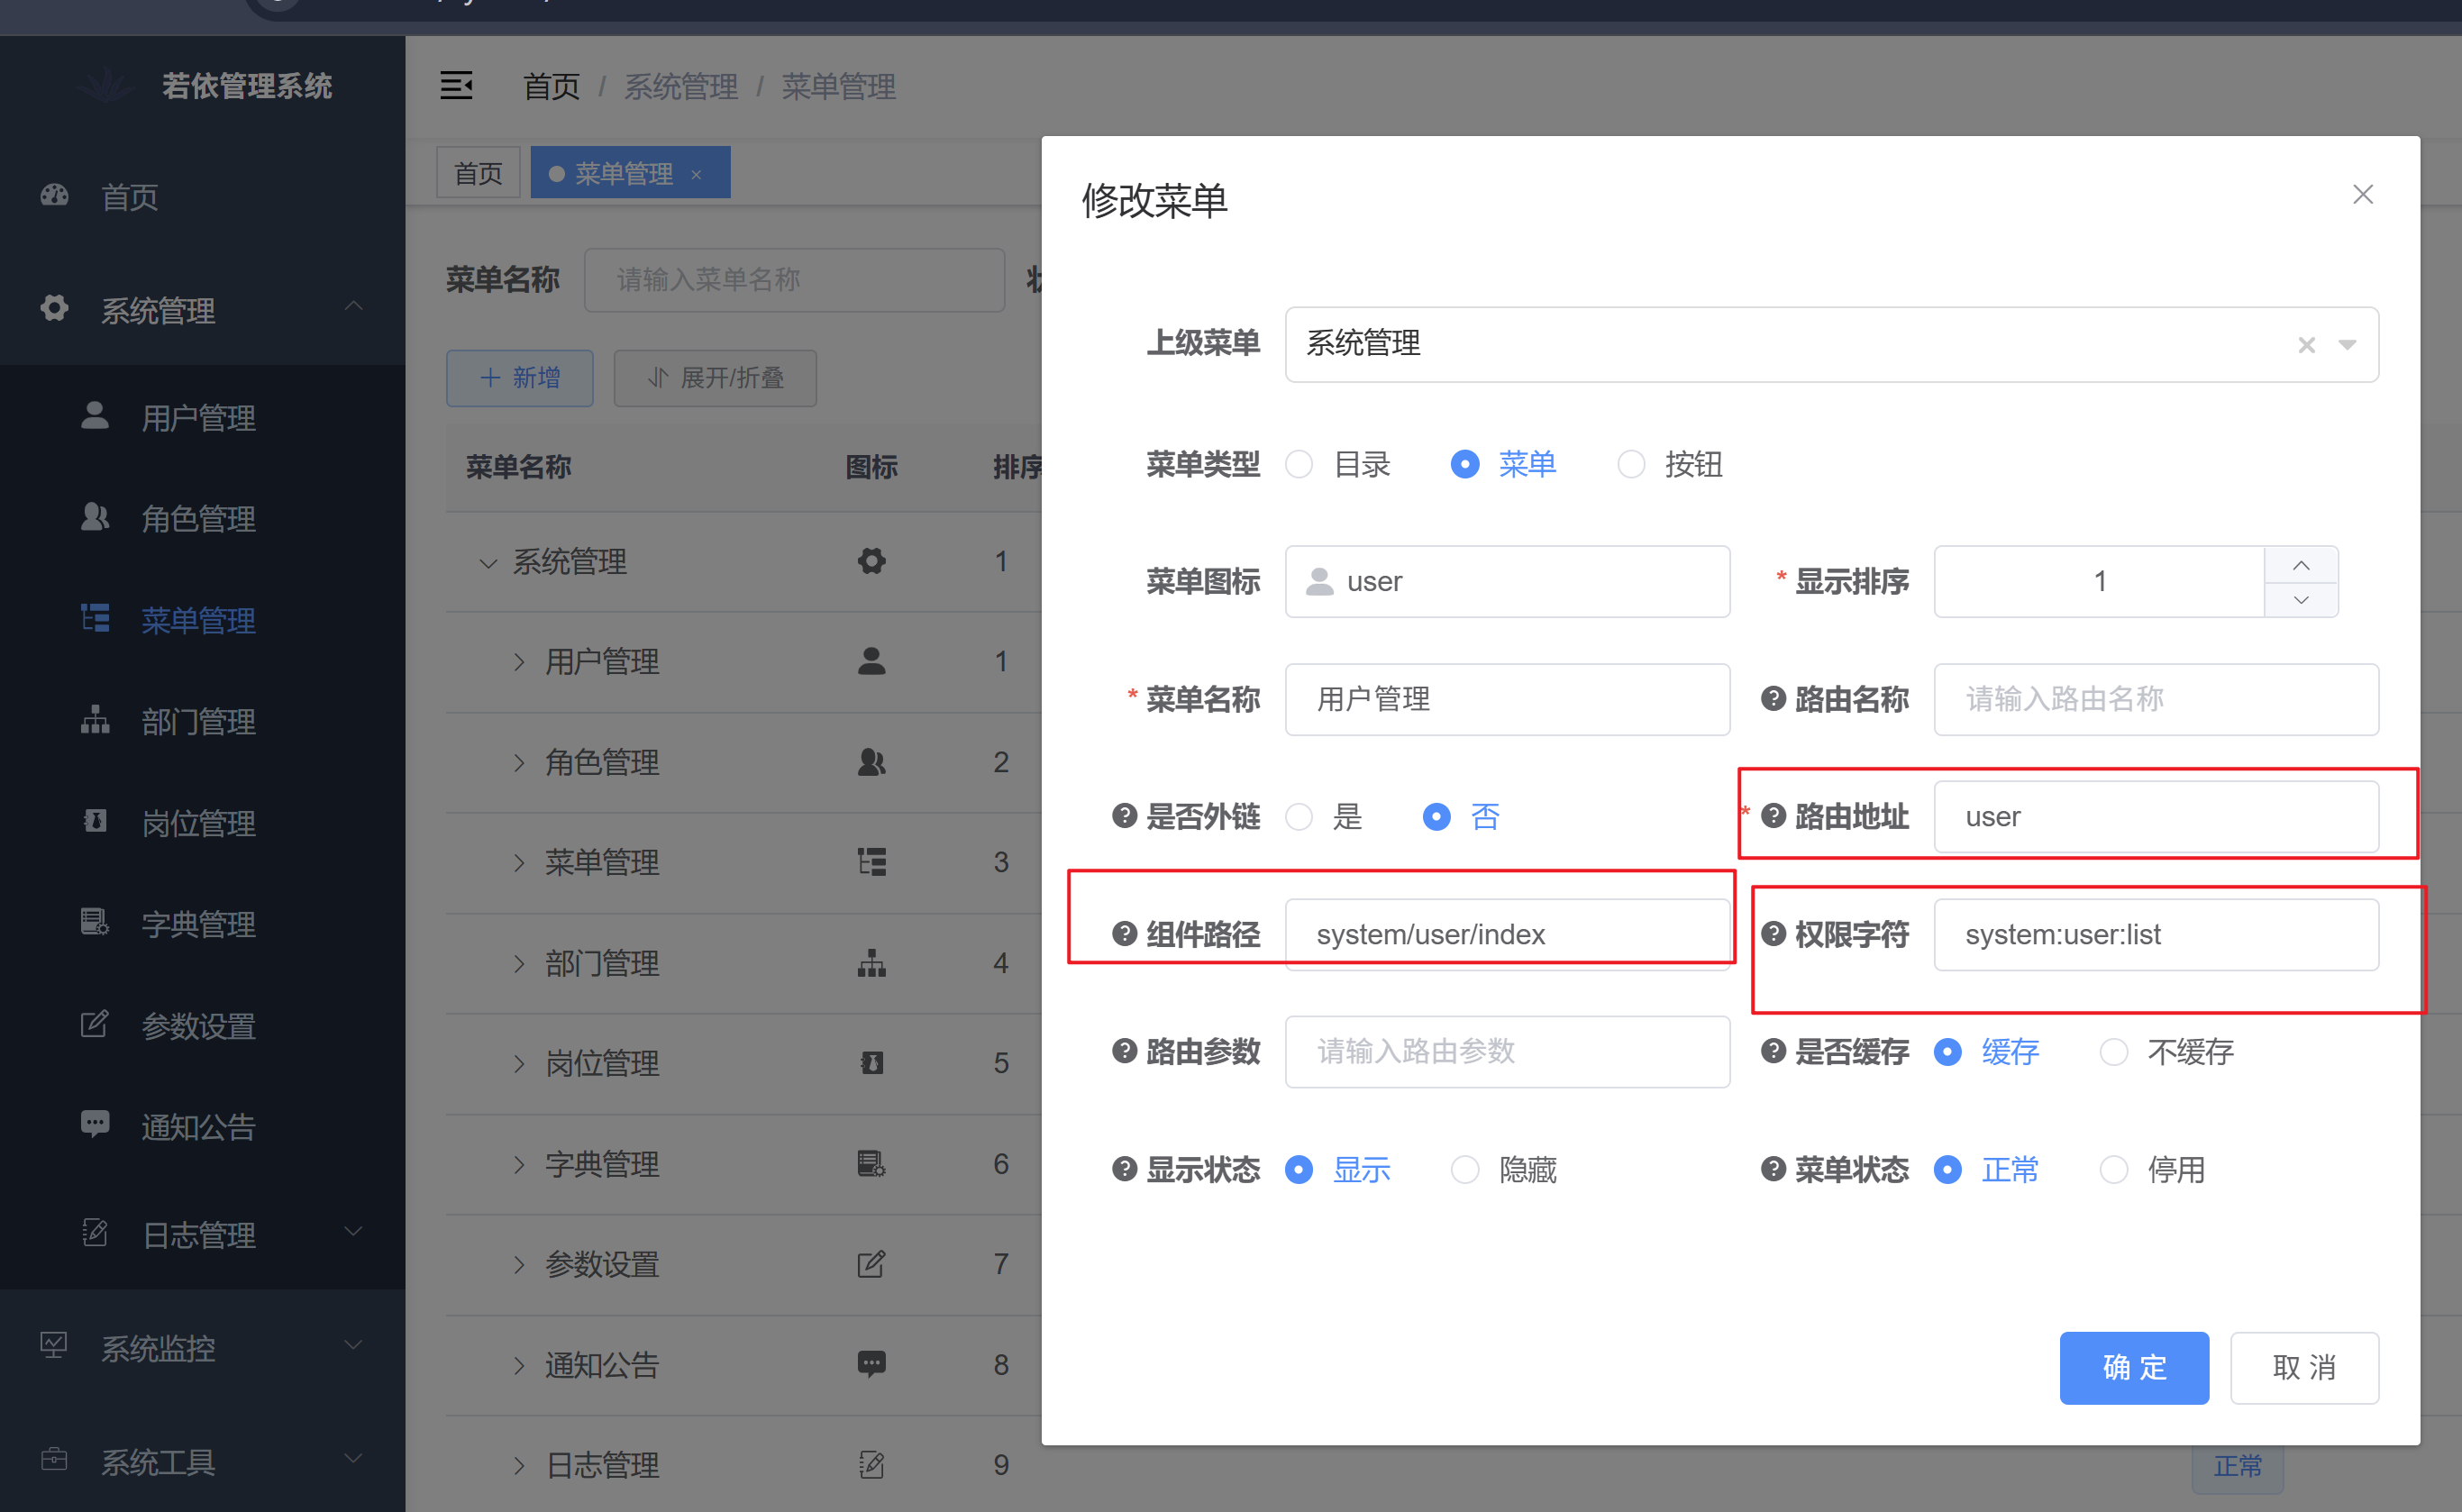Viewport: 2462px width, 1512px height.
Task: Collapse 系统管理 sidebar section
Action: point(353,307)
